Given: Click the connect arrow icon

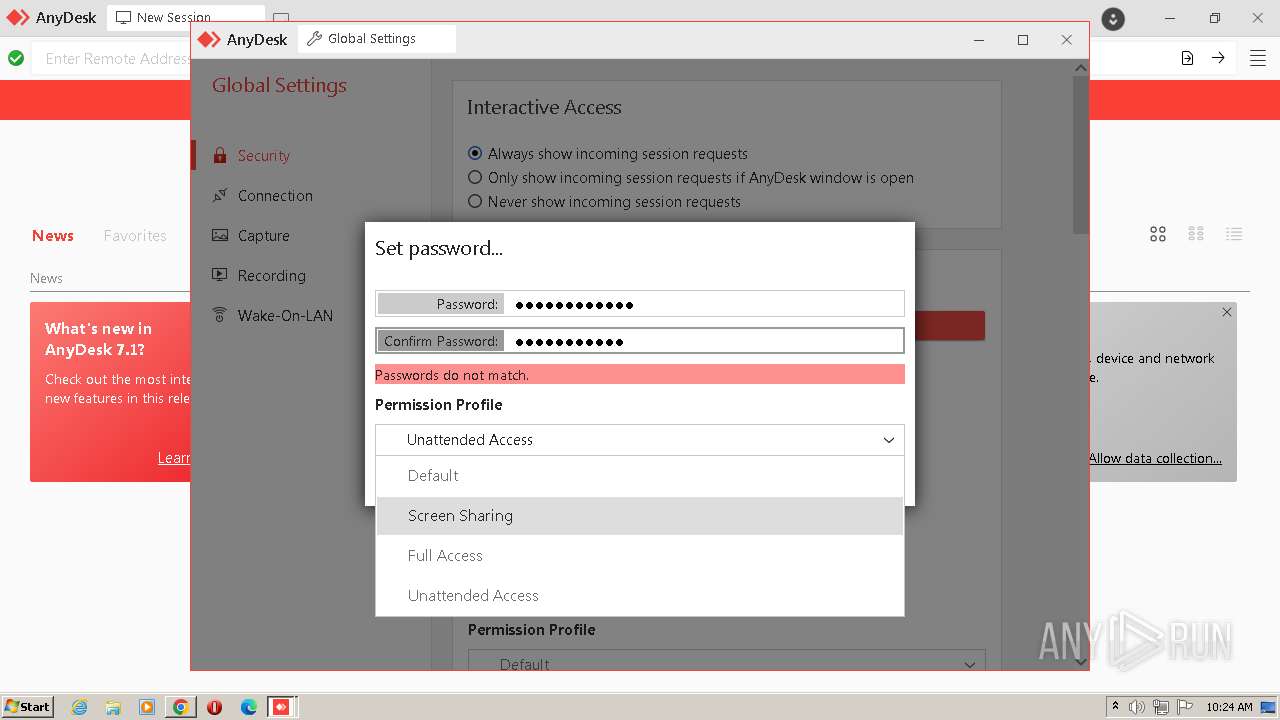Looking at the screenshot, I should tap(1218, 58).
